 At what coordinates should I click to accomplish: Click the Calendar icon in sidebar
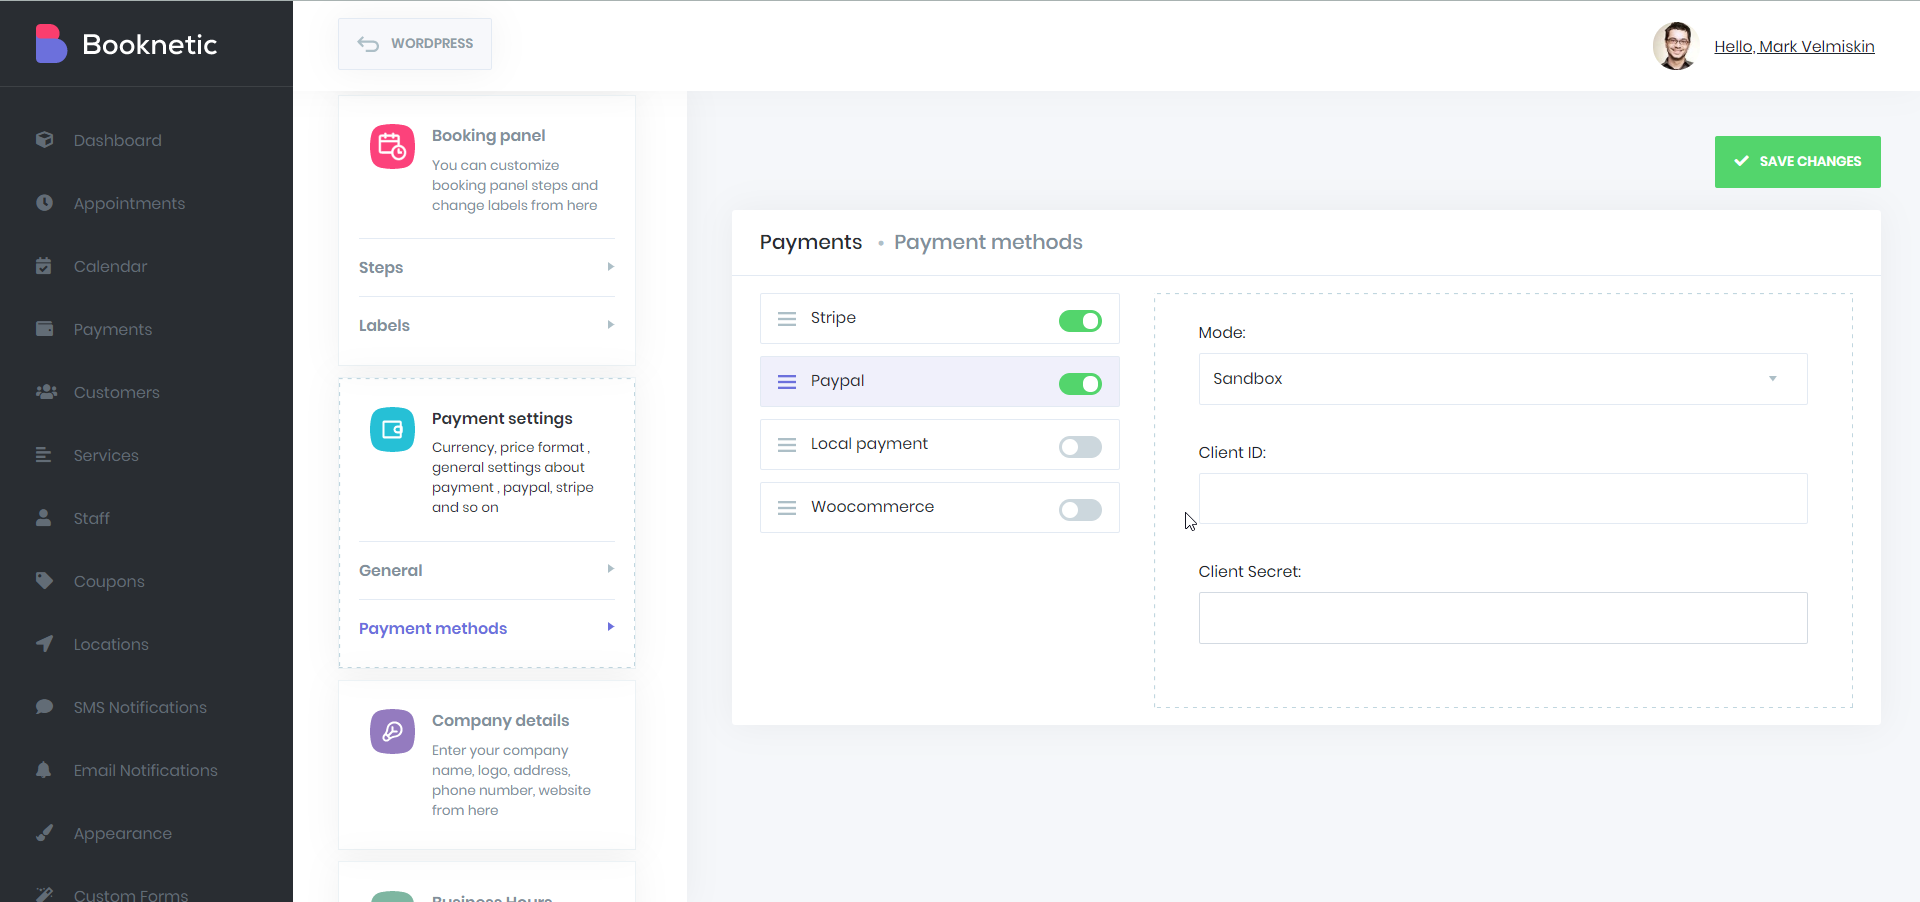click(44, 266)
